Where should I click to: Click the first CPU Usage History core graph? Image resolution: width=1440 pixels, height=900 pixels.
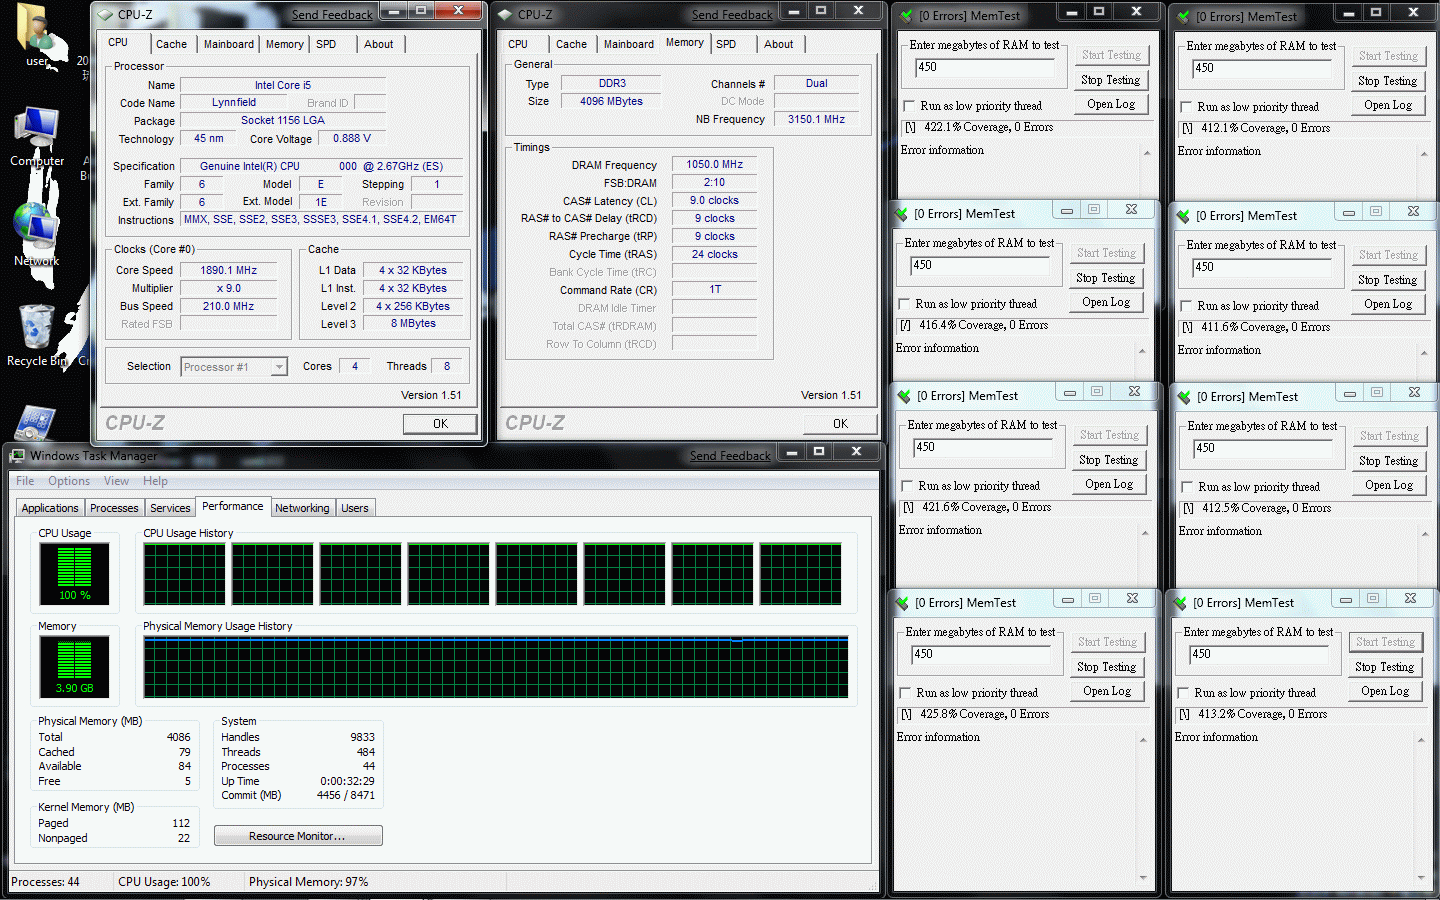tap(184, 574)
